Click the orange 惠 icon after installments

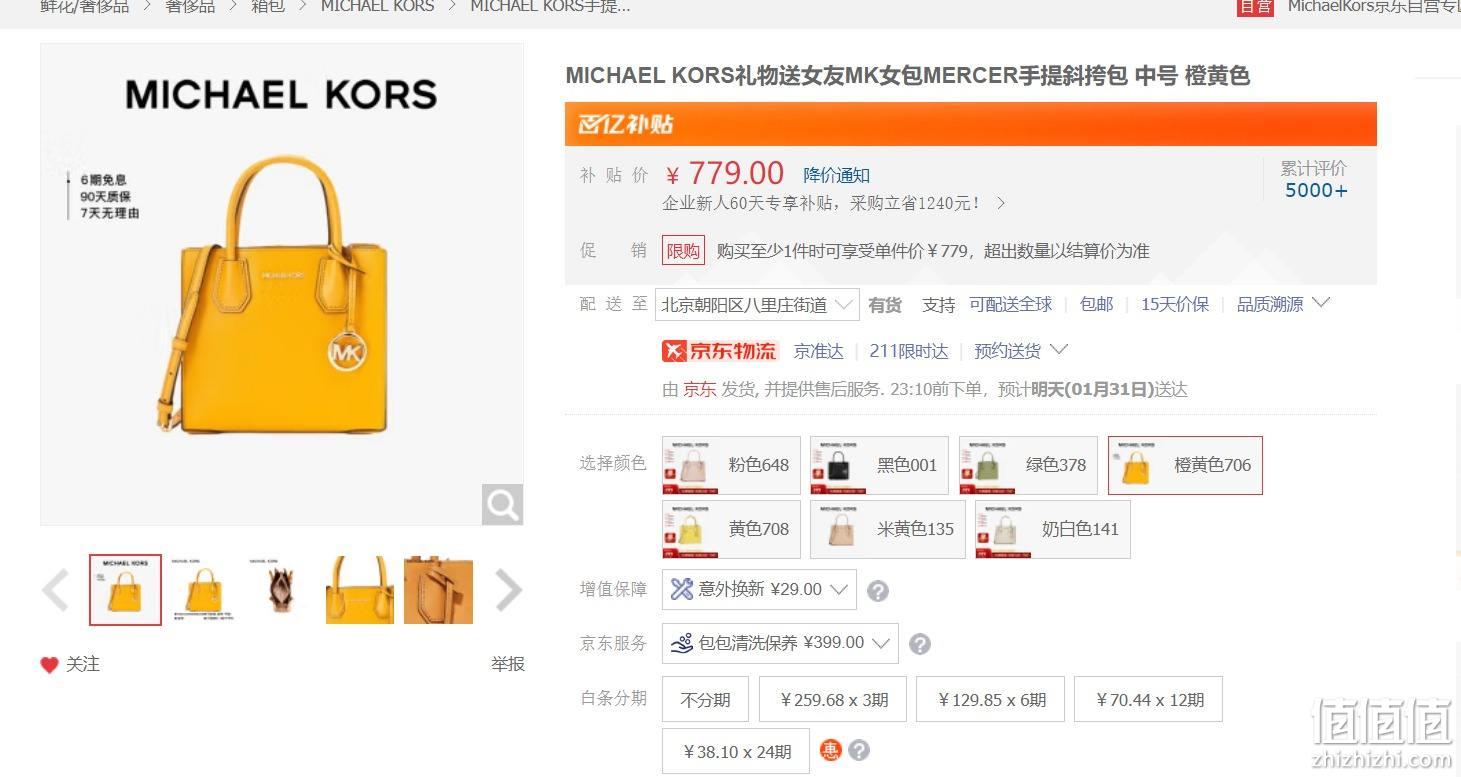pos(830,750)
